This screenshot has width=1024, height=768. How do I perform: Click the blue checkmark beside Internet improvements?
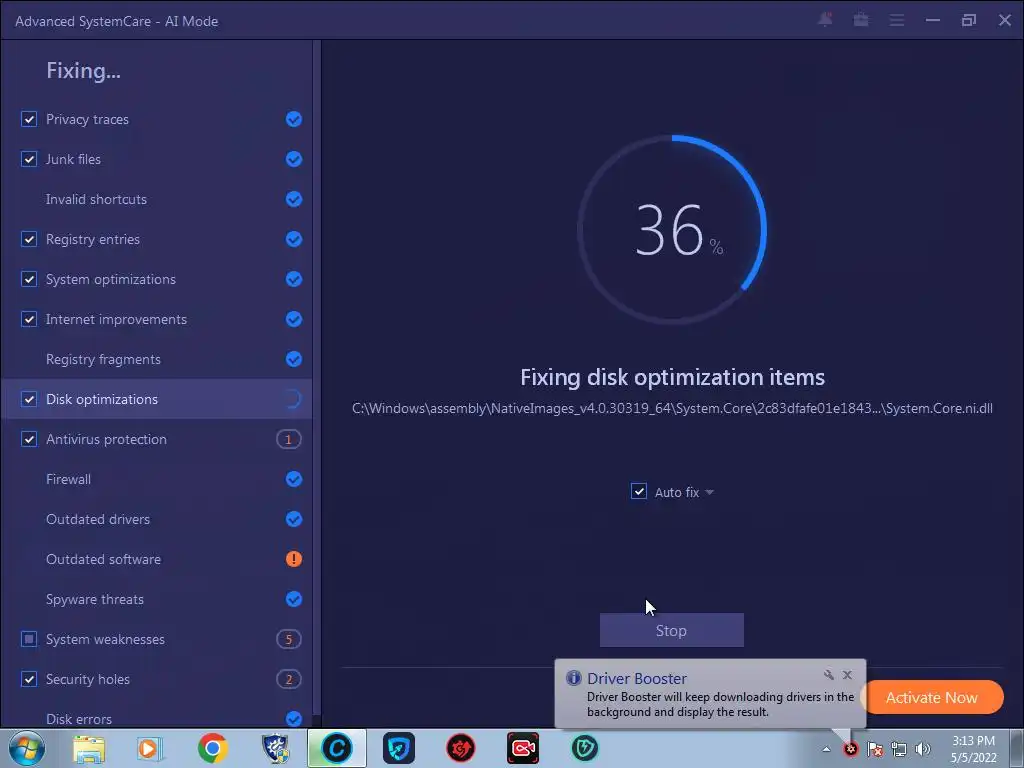click(x=294, y=319)
